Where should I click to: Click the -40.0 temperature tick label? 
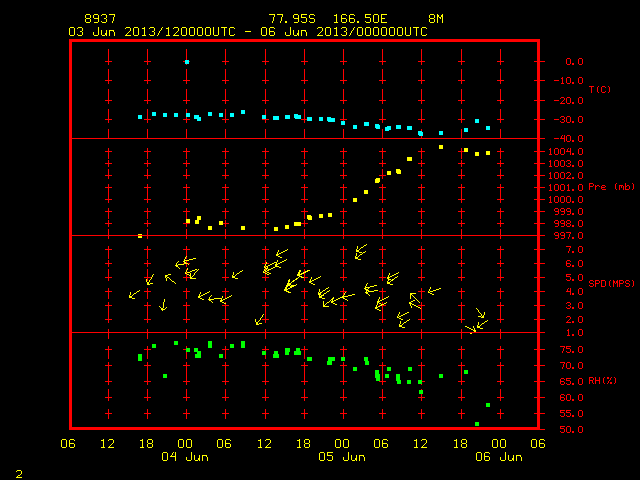(x=569, y=139)
